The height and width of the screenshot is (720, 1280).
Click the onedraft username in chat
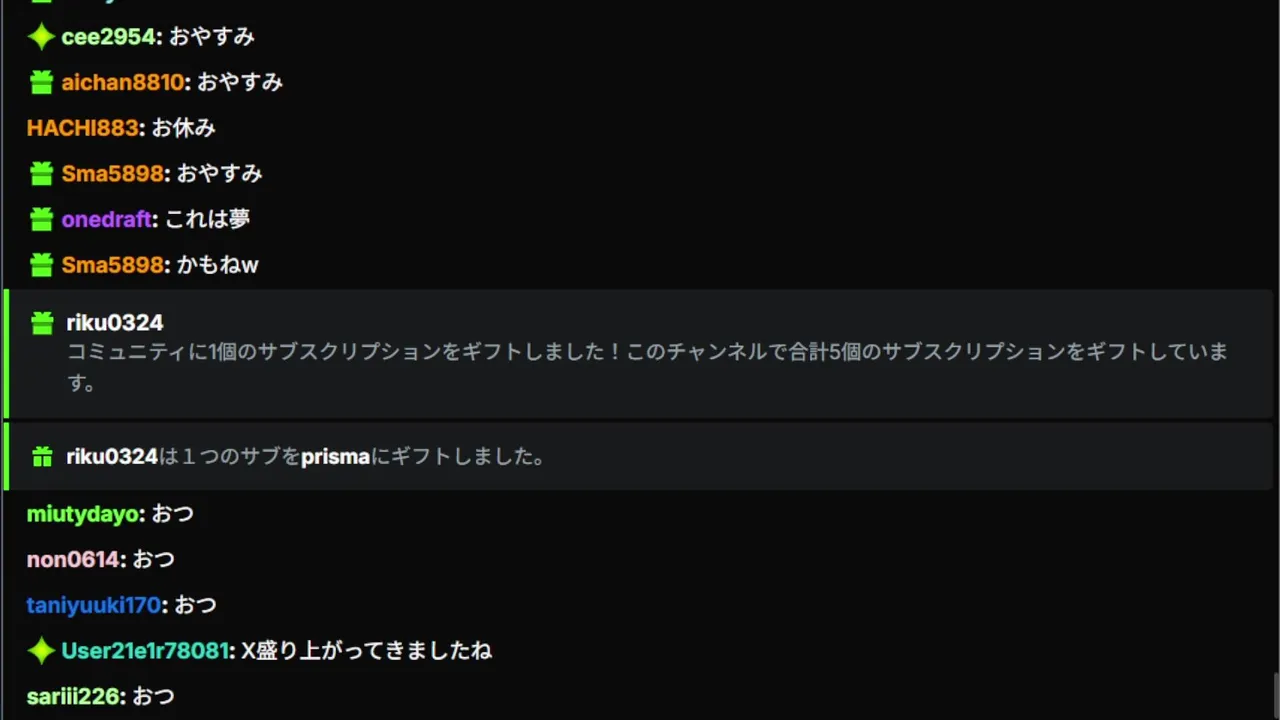tap(106, 219)
